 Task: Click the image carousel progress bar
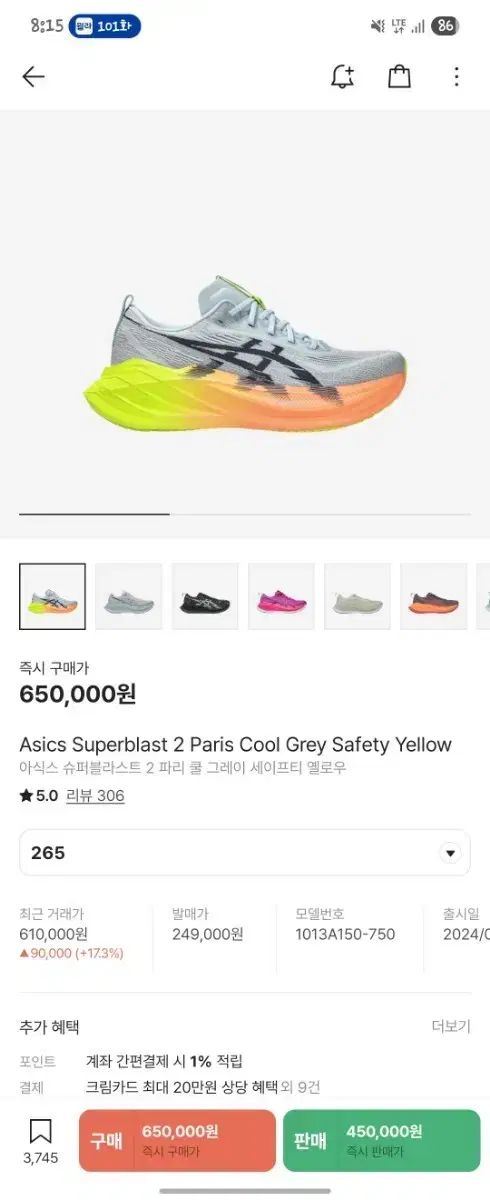point(245,514)
